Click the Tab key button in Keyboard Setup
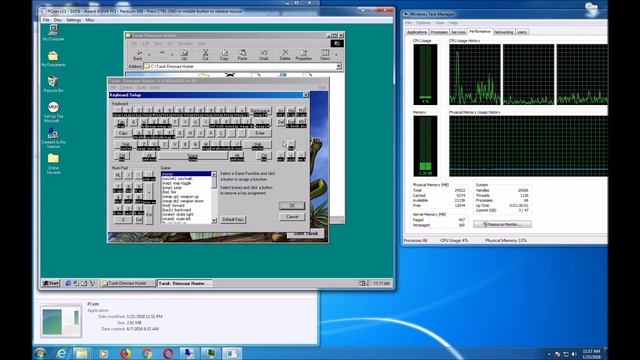Image resolution: width=640 pixels, height=360 pixels. (x=120, y=122)
